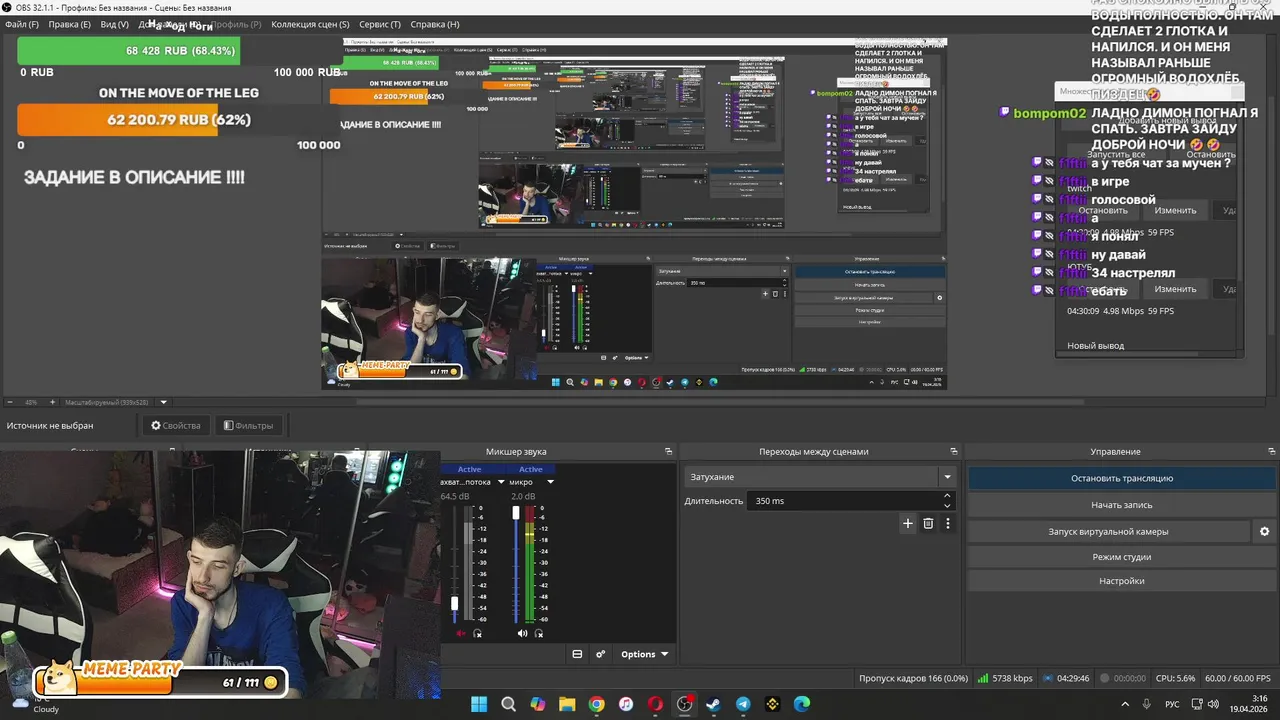Click the 5738 kbps bitrate signal icon
This screenshot has width=1280, height=720.
[x=983, y=678]
